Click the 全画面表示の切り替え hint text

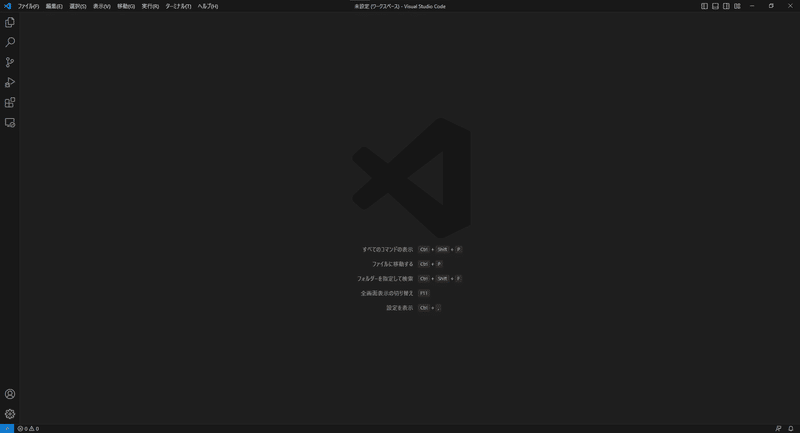tap(387, 293)
